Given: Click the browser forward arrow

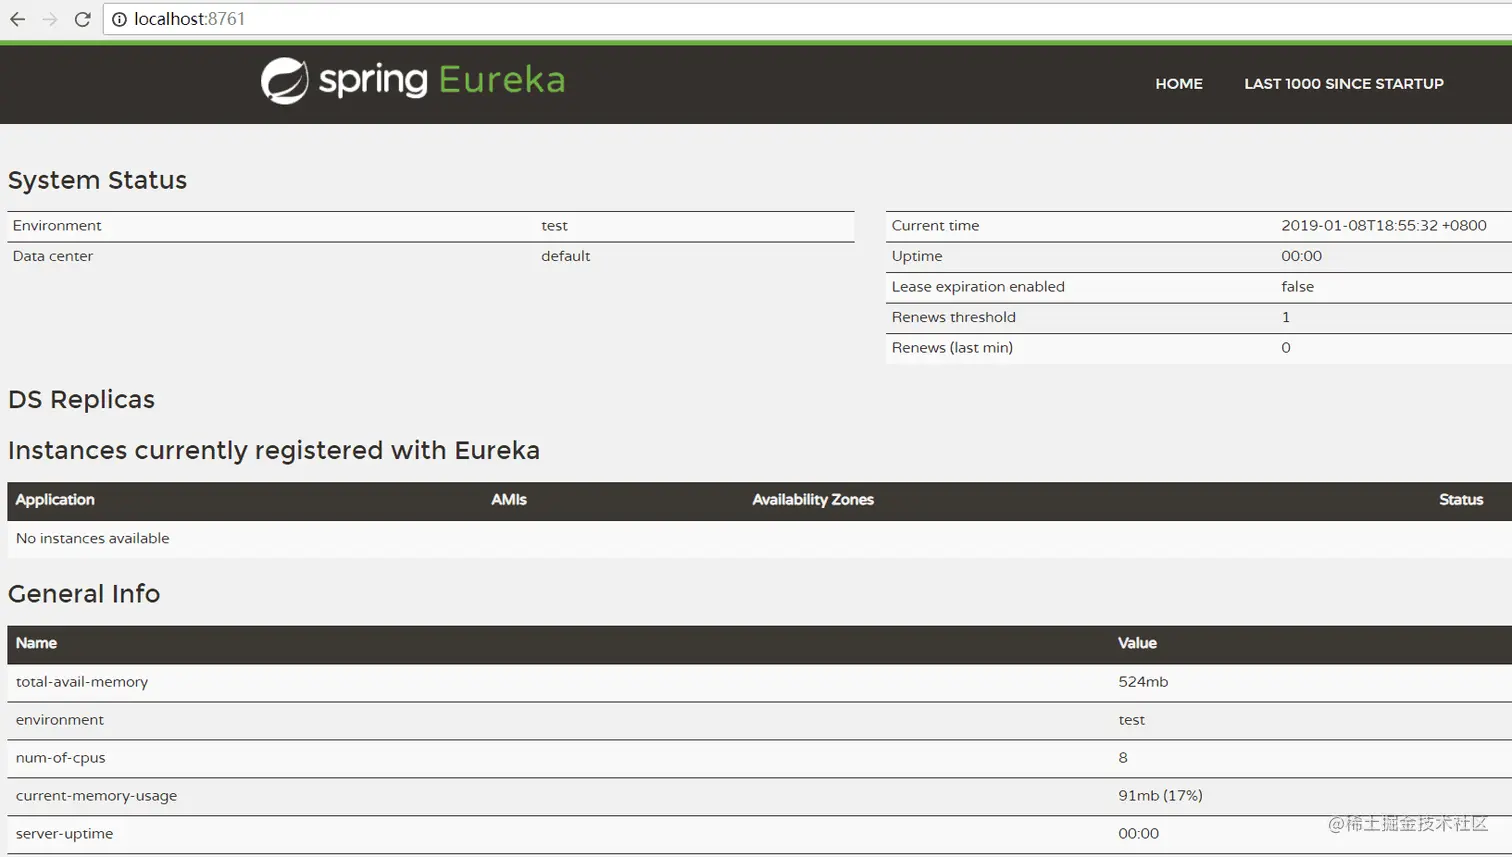Looking at the screenshot, I should (49, 19).
